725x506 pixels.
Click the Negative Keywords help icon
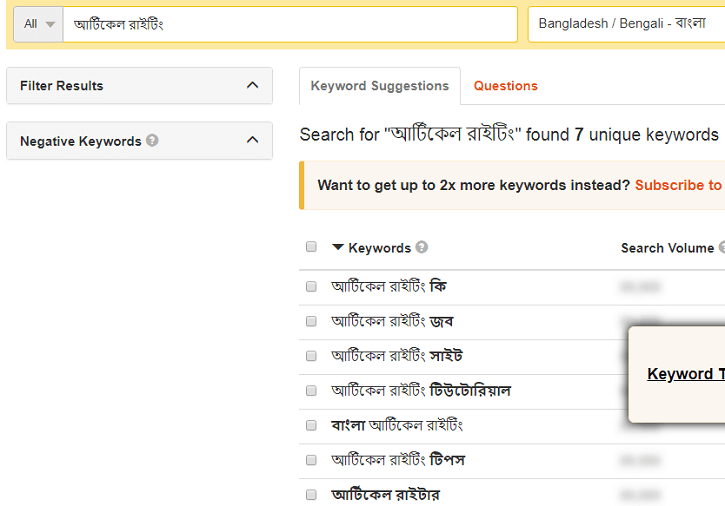coord(152,140)
